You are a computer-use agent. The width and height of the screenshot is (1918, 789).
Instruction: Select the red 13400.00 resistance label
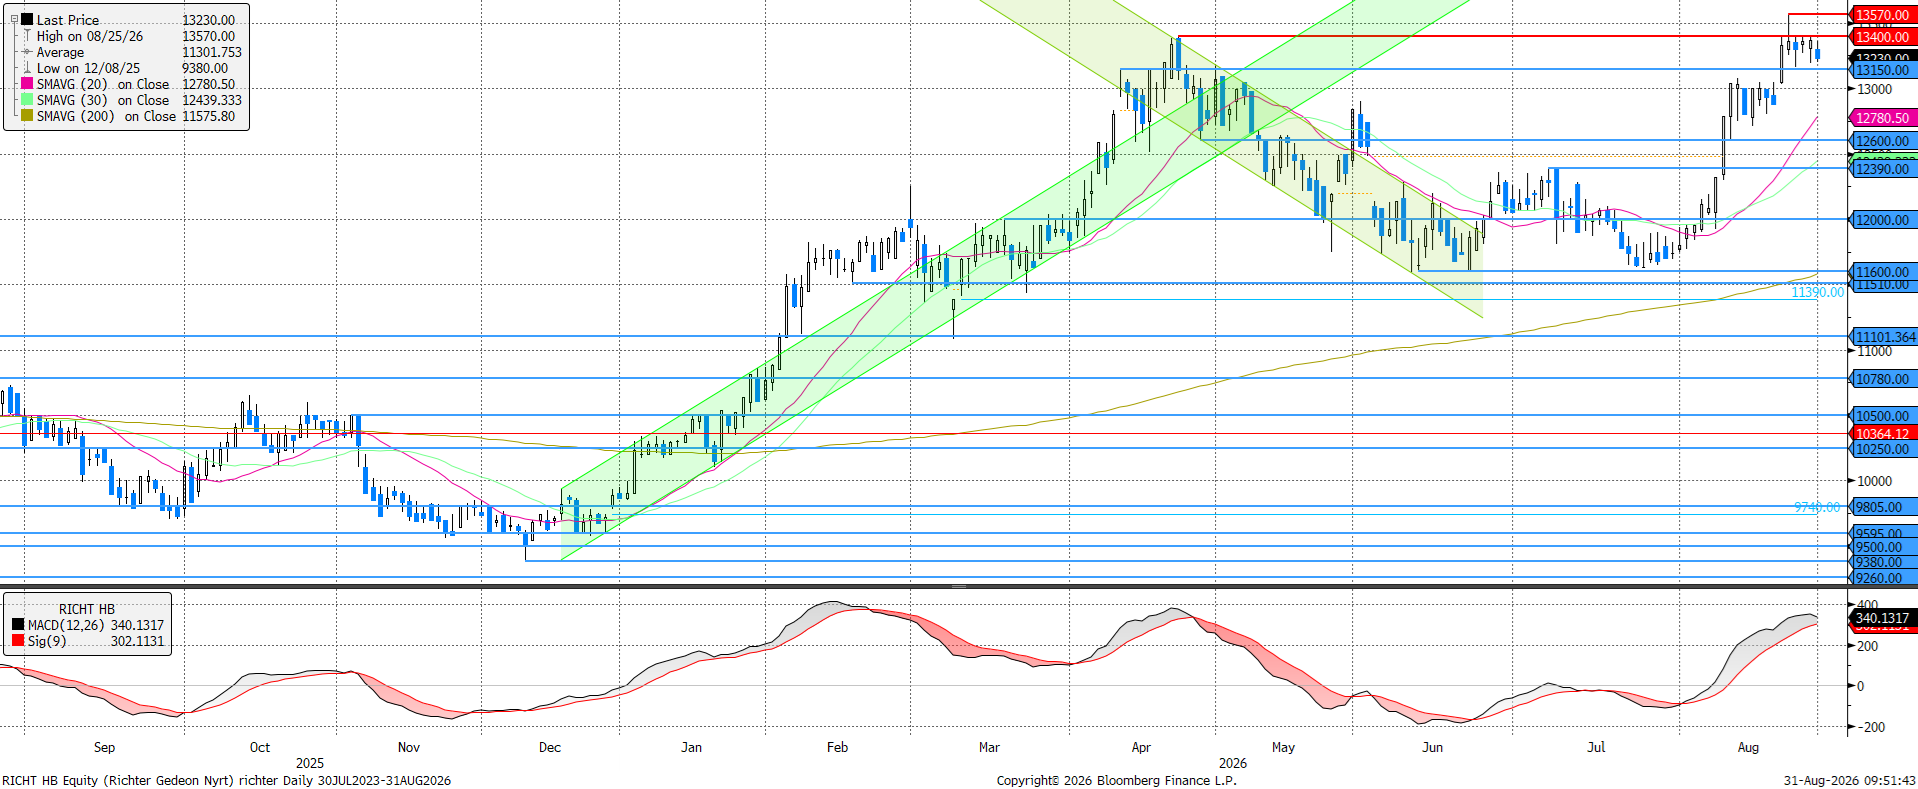click(x=1882, y=37)
